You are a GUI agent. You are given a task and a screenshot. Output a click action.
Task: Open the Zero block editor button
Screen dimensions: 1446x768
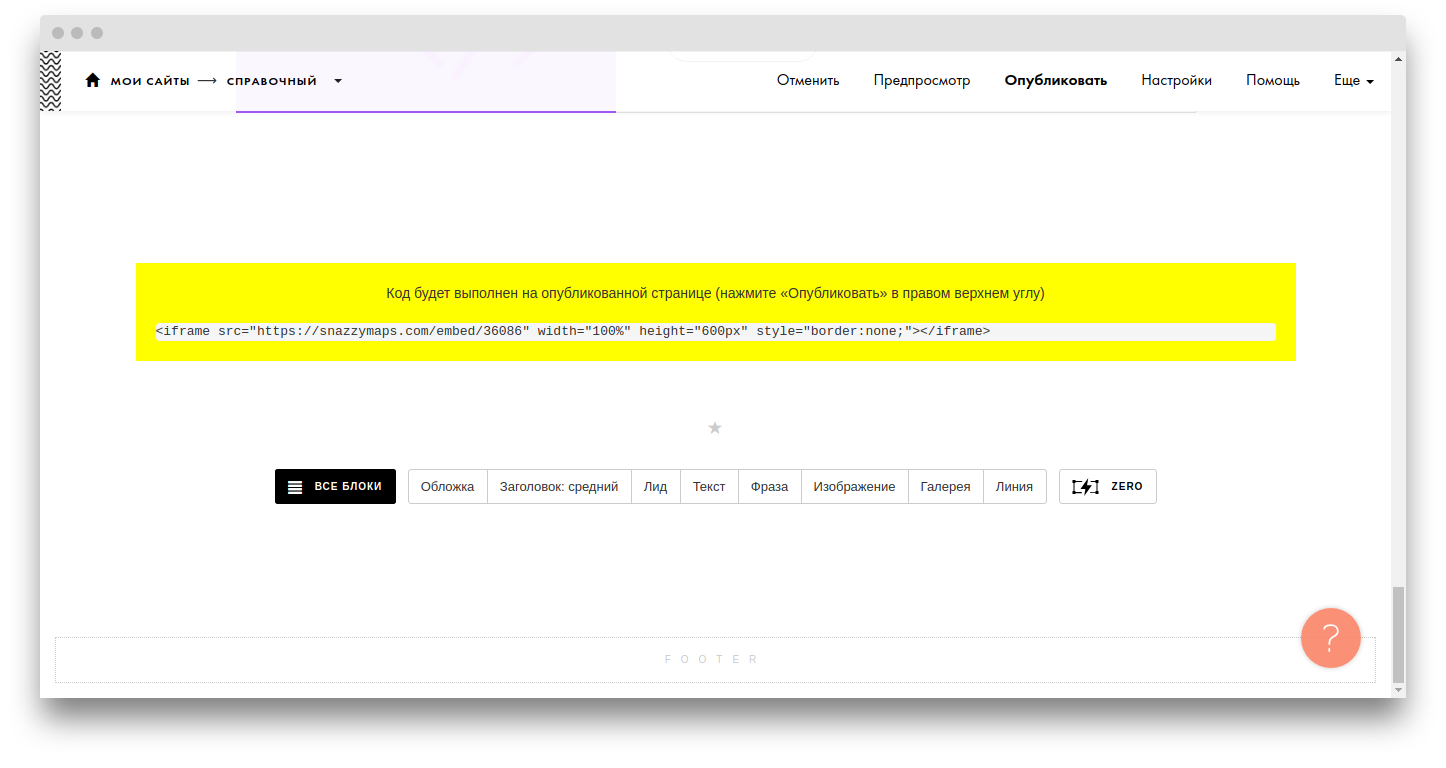(1108, 487)
